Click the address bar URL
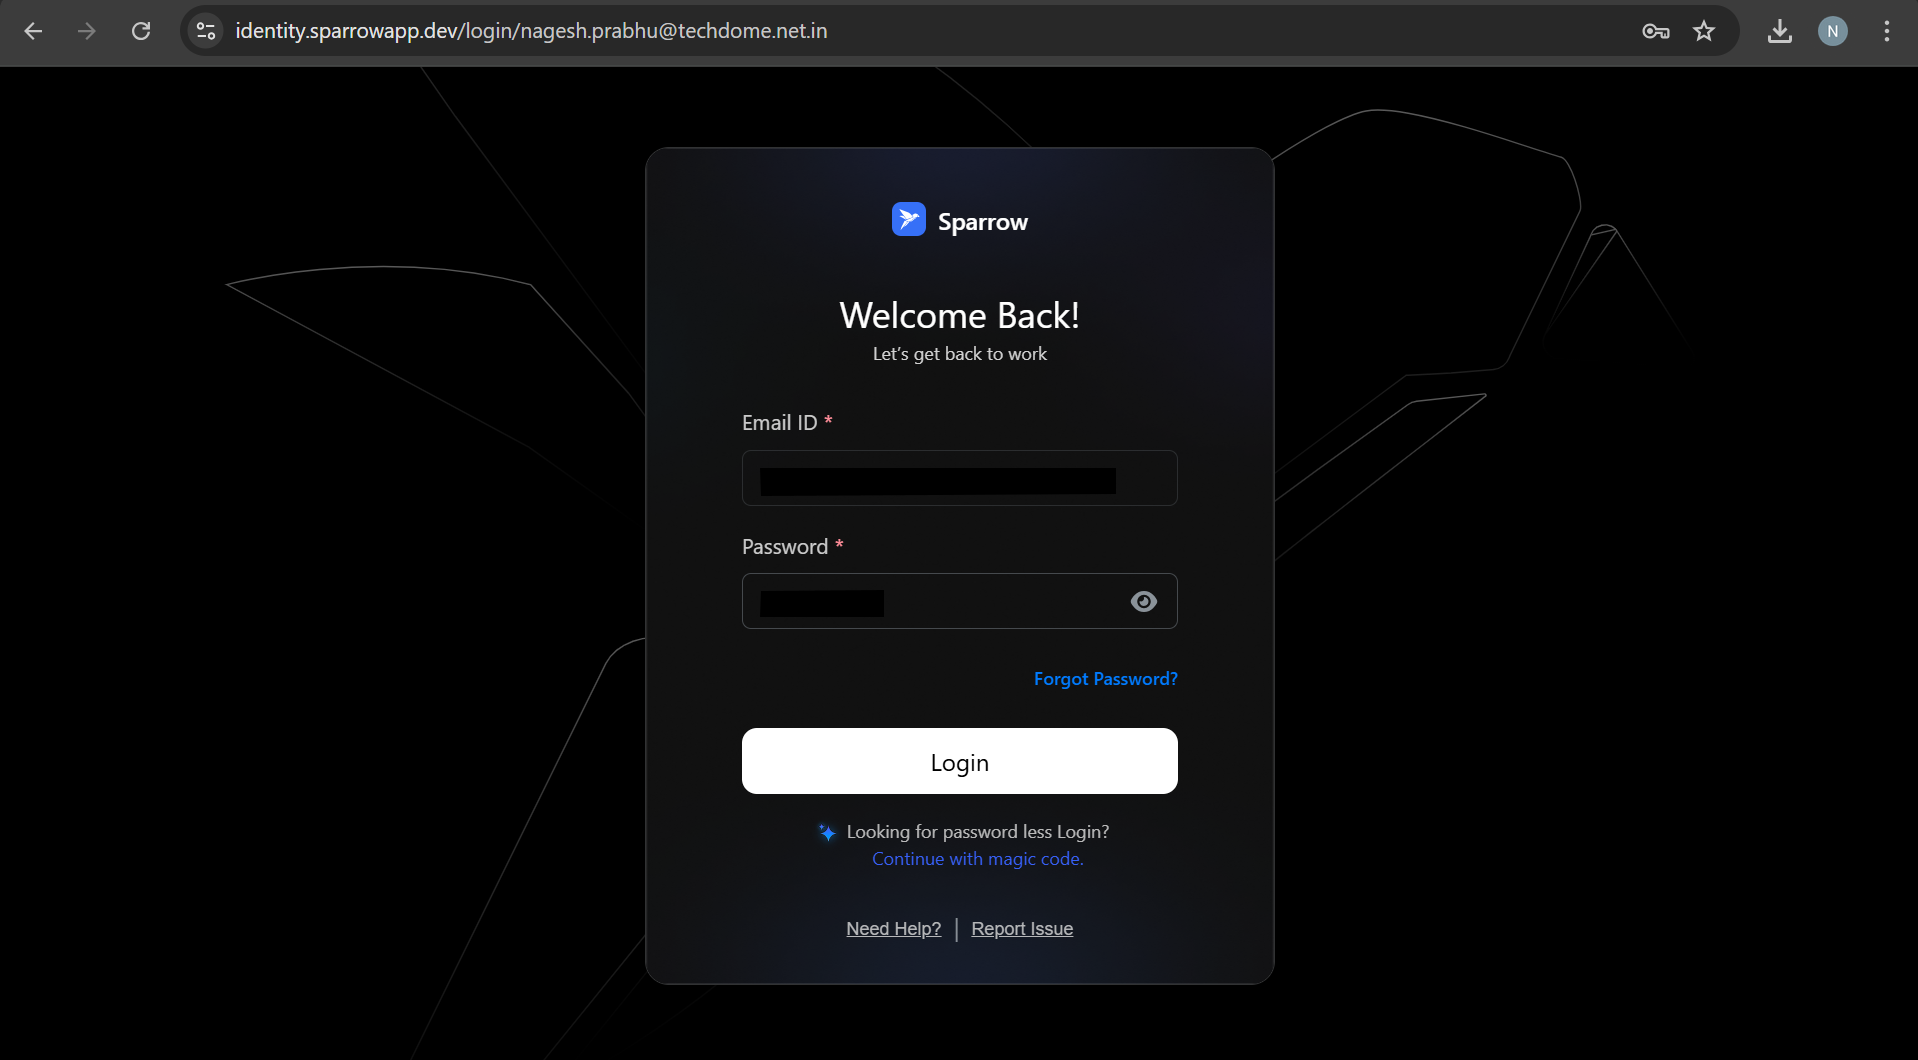This screenshot has width=1918, height=1060. coord(531,31)
